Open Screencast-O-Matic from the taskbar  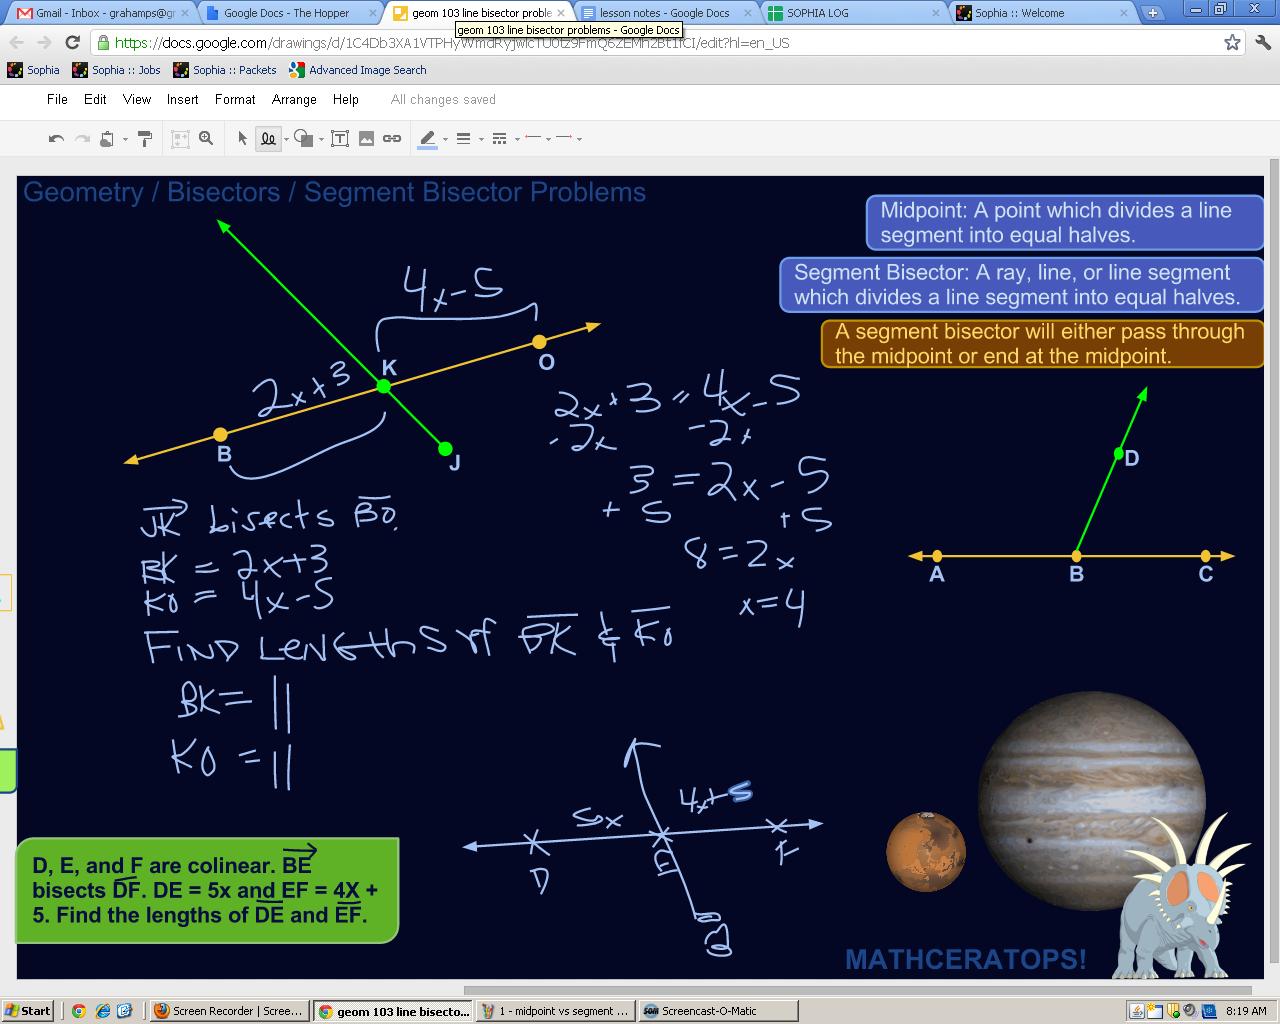point(718,1011)
